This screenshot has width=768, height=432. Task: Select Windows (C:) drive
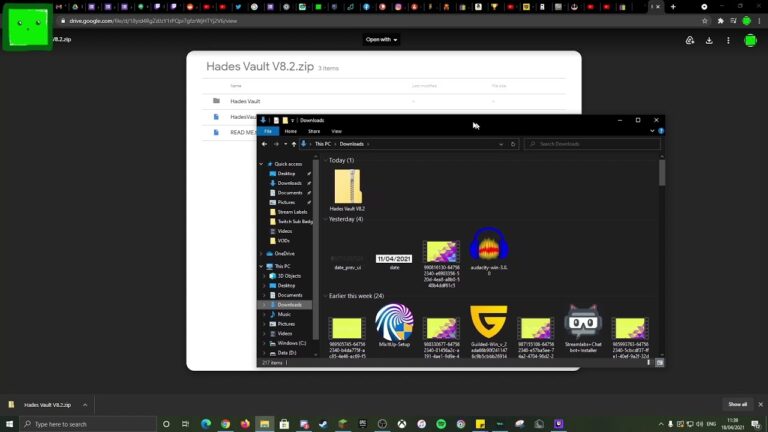tap(291, 343)
